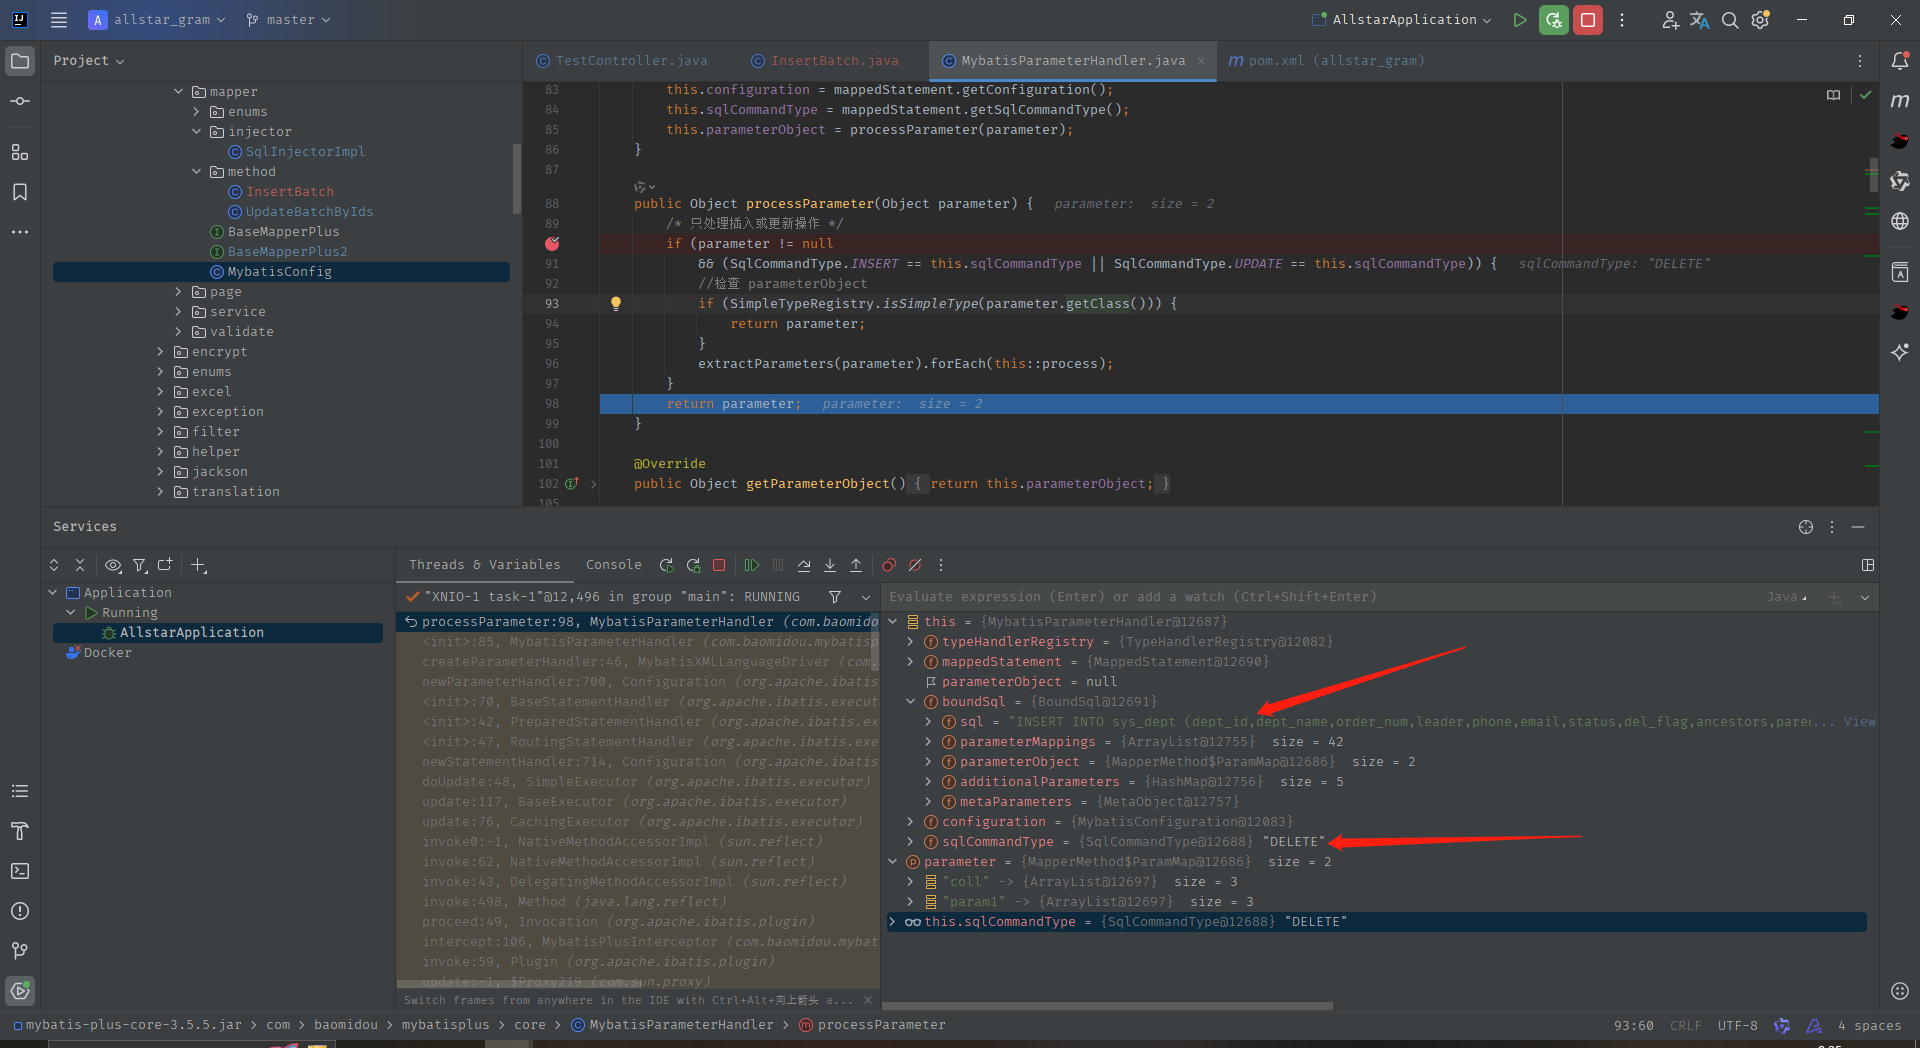This screenshot has width=1920, height=1048.
Task: Open the master branch dropdown
Action: click(288, 19)
